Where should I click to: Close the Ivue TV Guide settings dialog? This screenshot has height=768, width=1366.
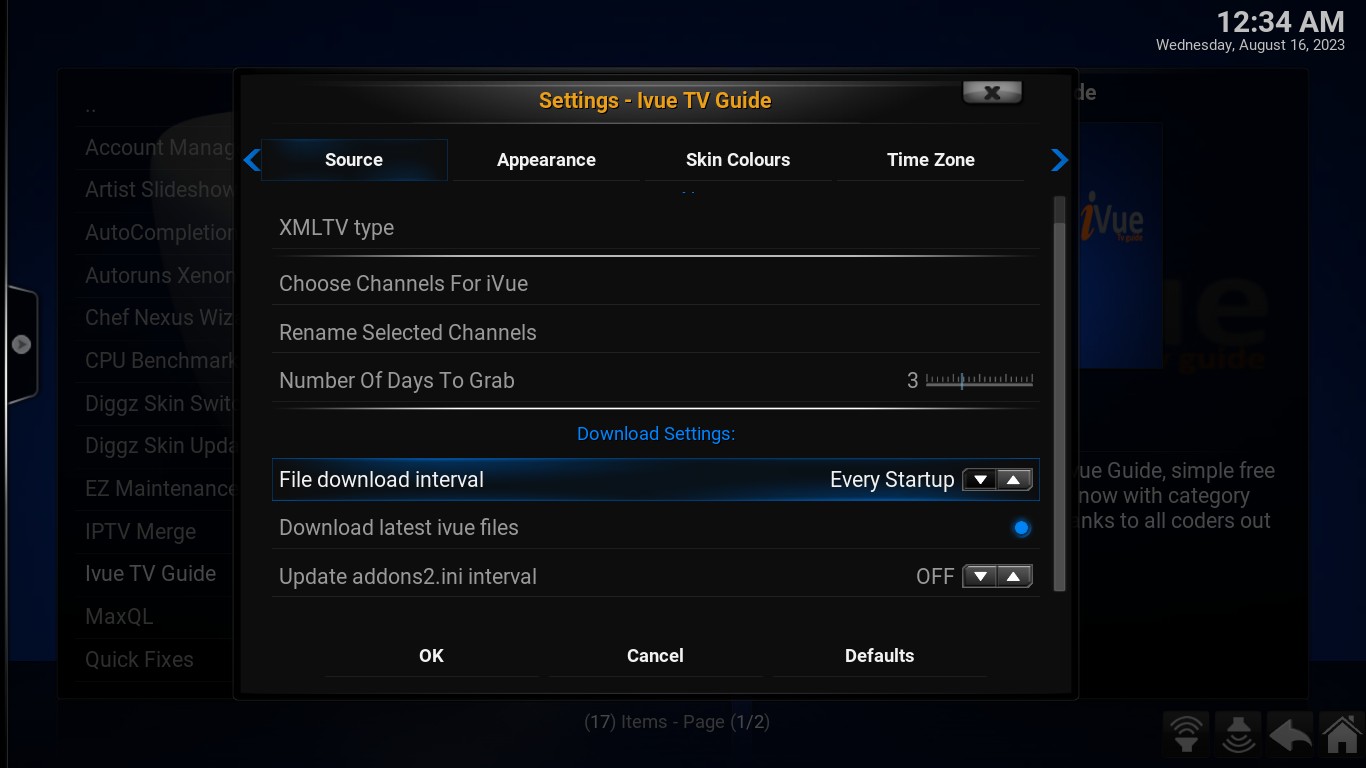coord(992,93)
